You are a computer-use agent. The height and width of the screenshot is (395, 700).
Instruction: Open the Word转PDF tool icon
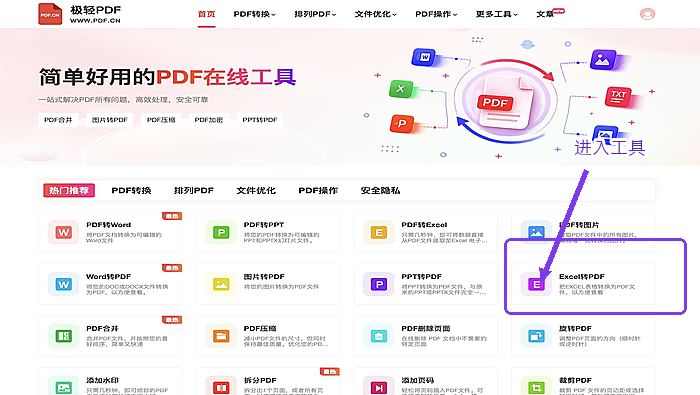point(63,284)
